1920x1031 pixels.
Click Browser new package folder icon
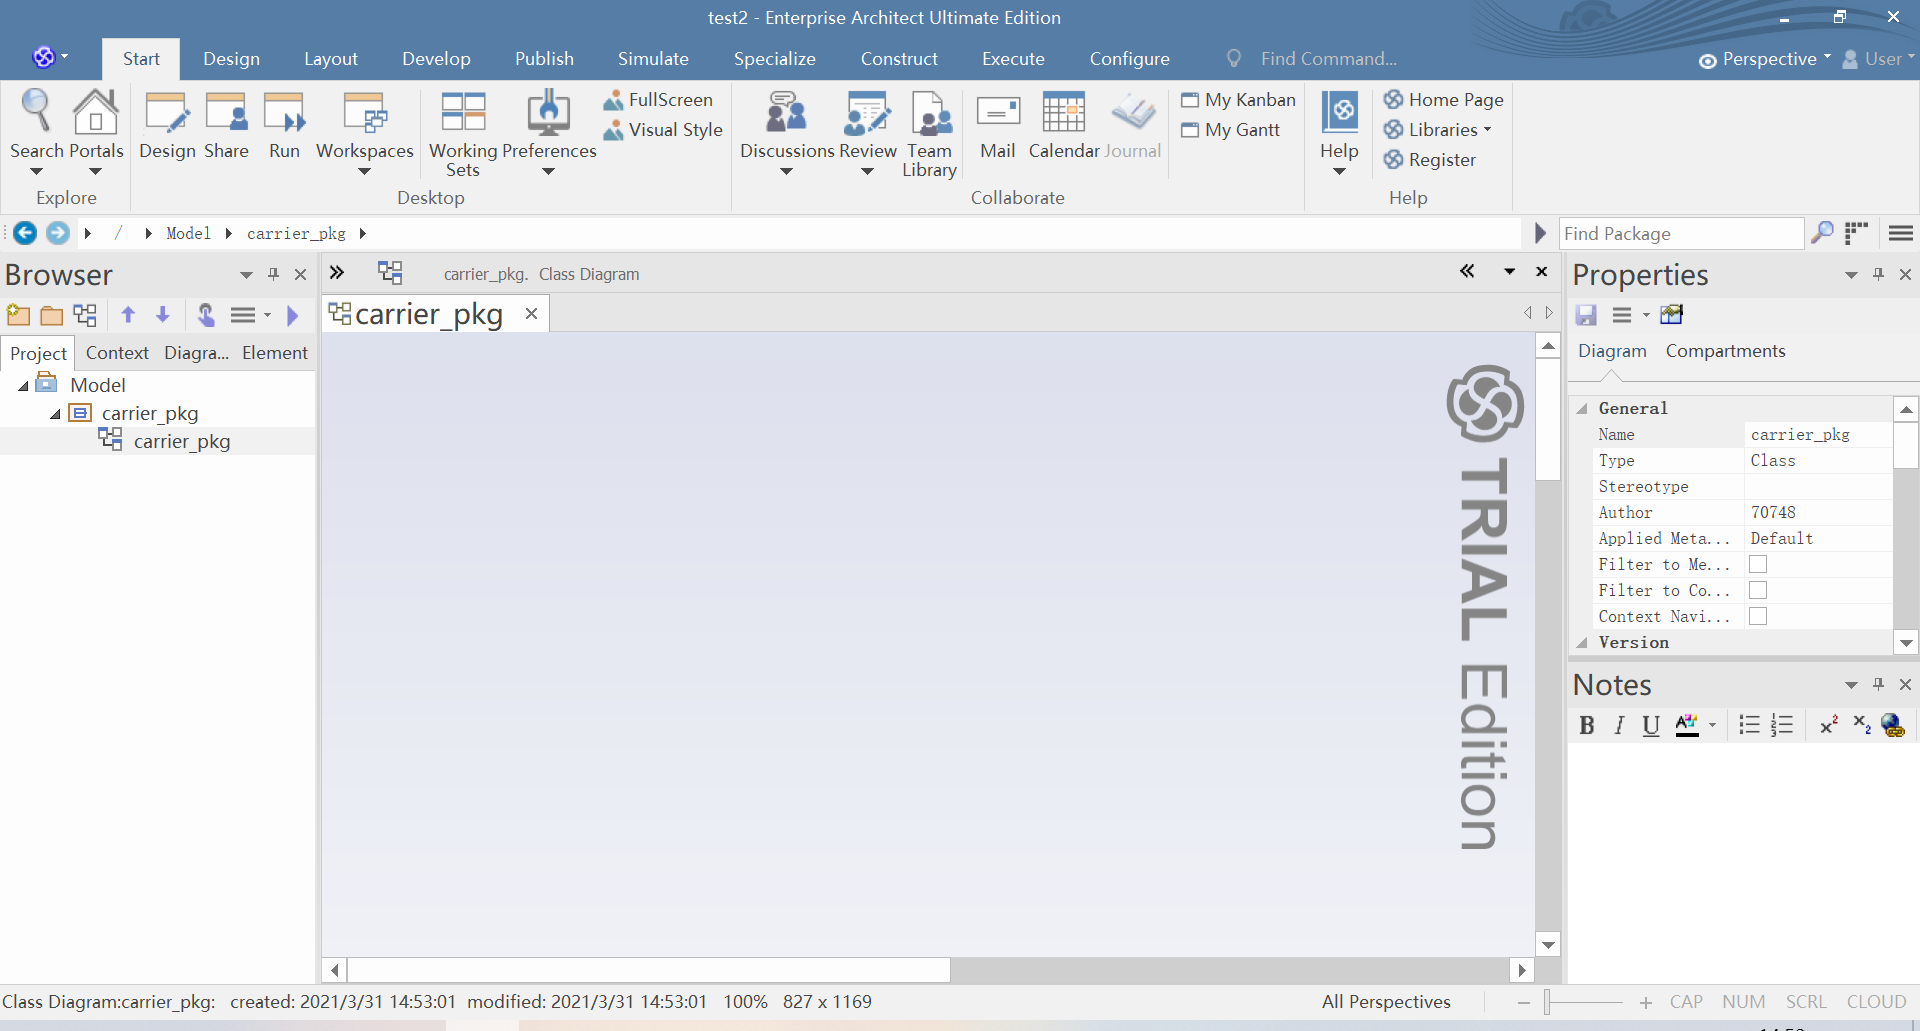point(52,315)
